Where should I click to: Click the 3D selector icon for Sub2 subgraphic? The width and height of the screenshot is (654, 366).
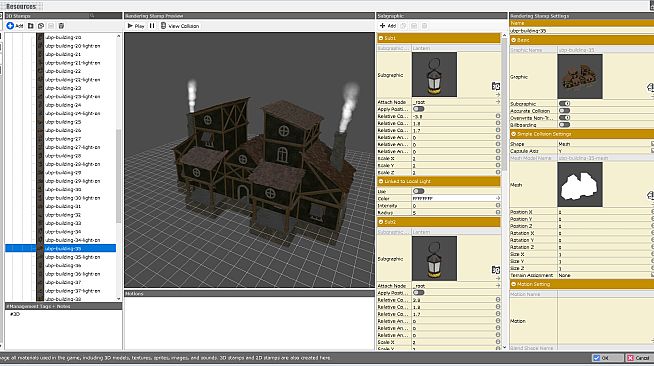coord(496,270)
